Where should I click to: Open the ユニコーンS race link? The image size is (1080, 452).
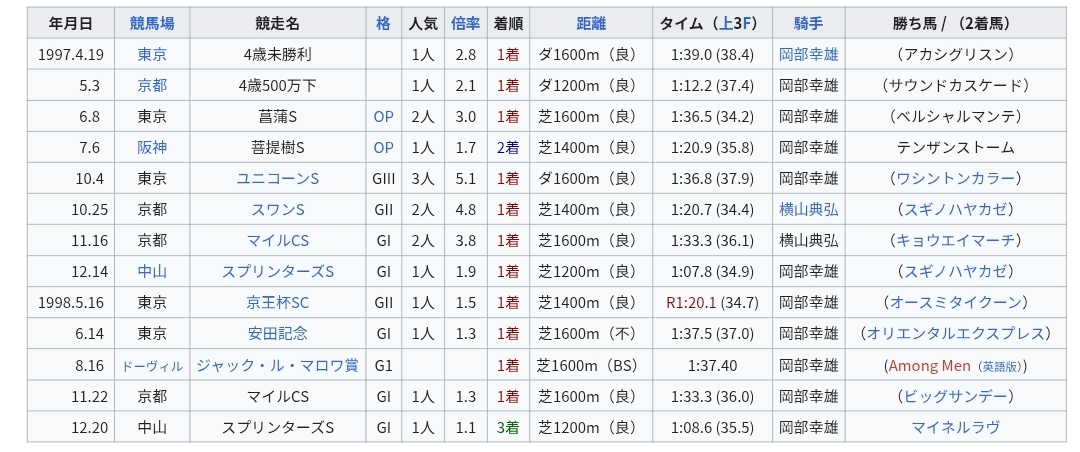[x=277, y=178]
